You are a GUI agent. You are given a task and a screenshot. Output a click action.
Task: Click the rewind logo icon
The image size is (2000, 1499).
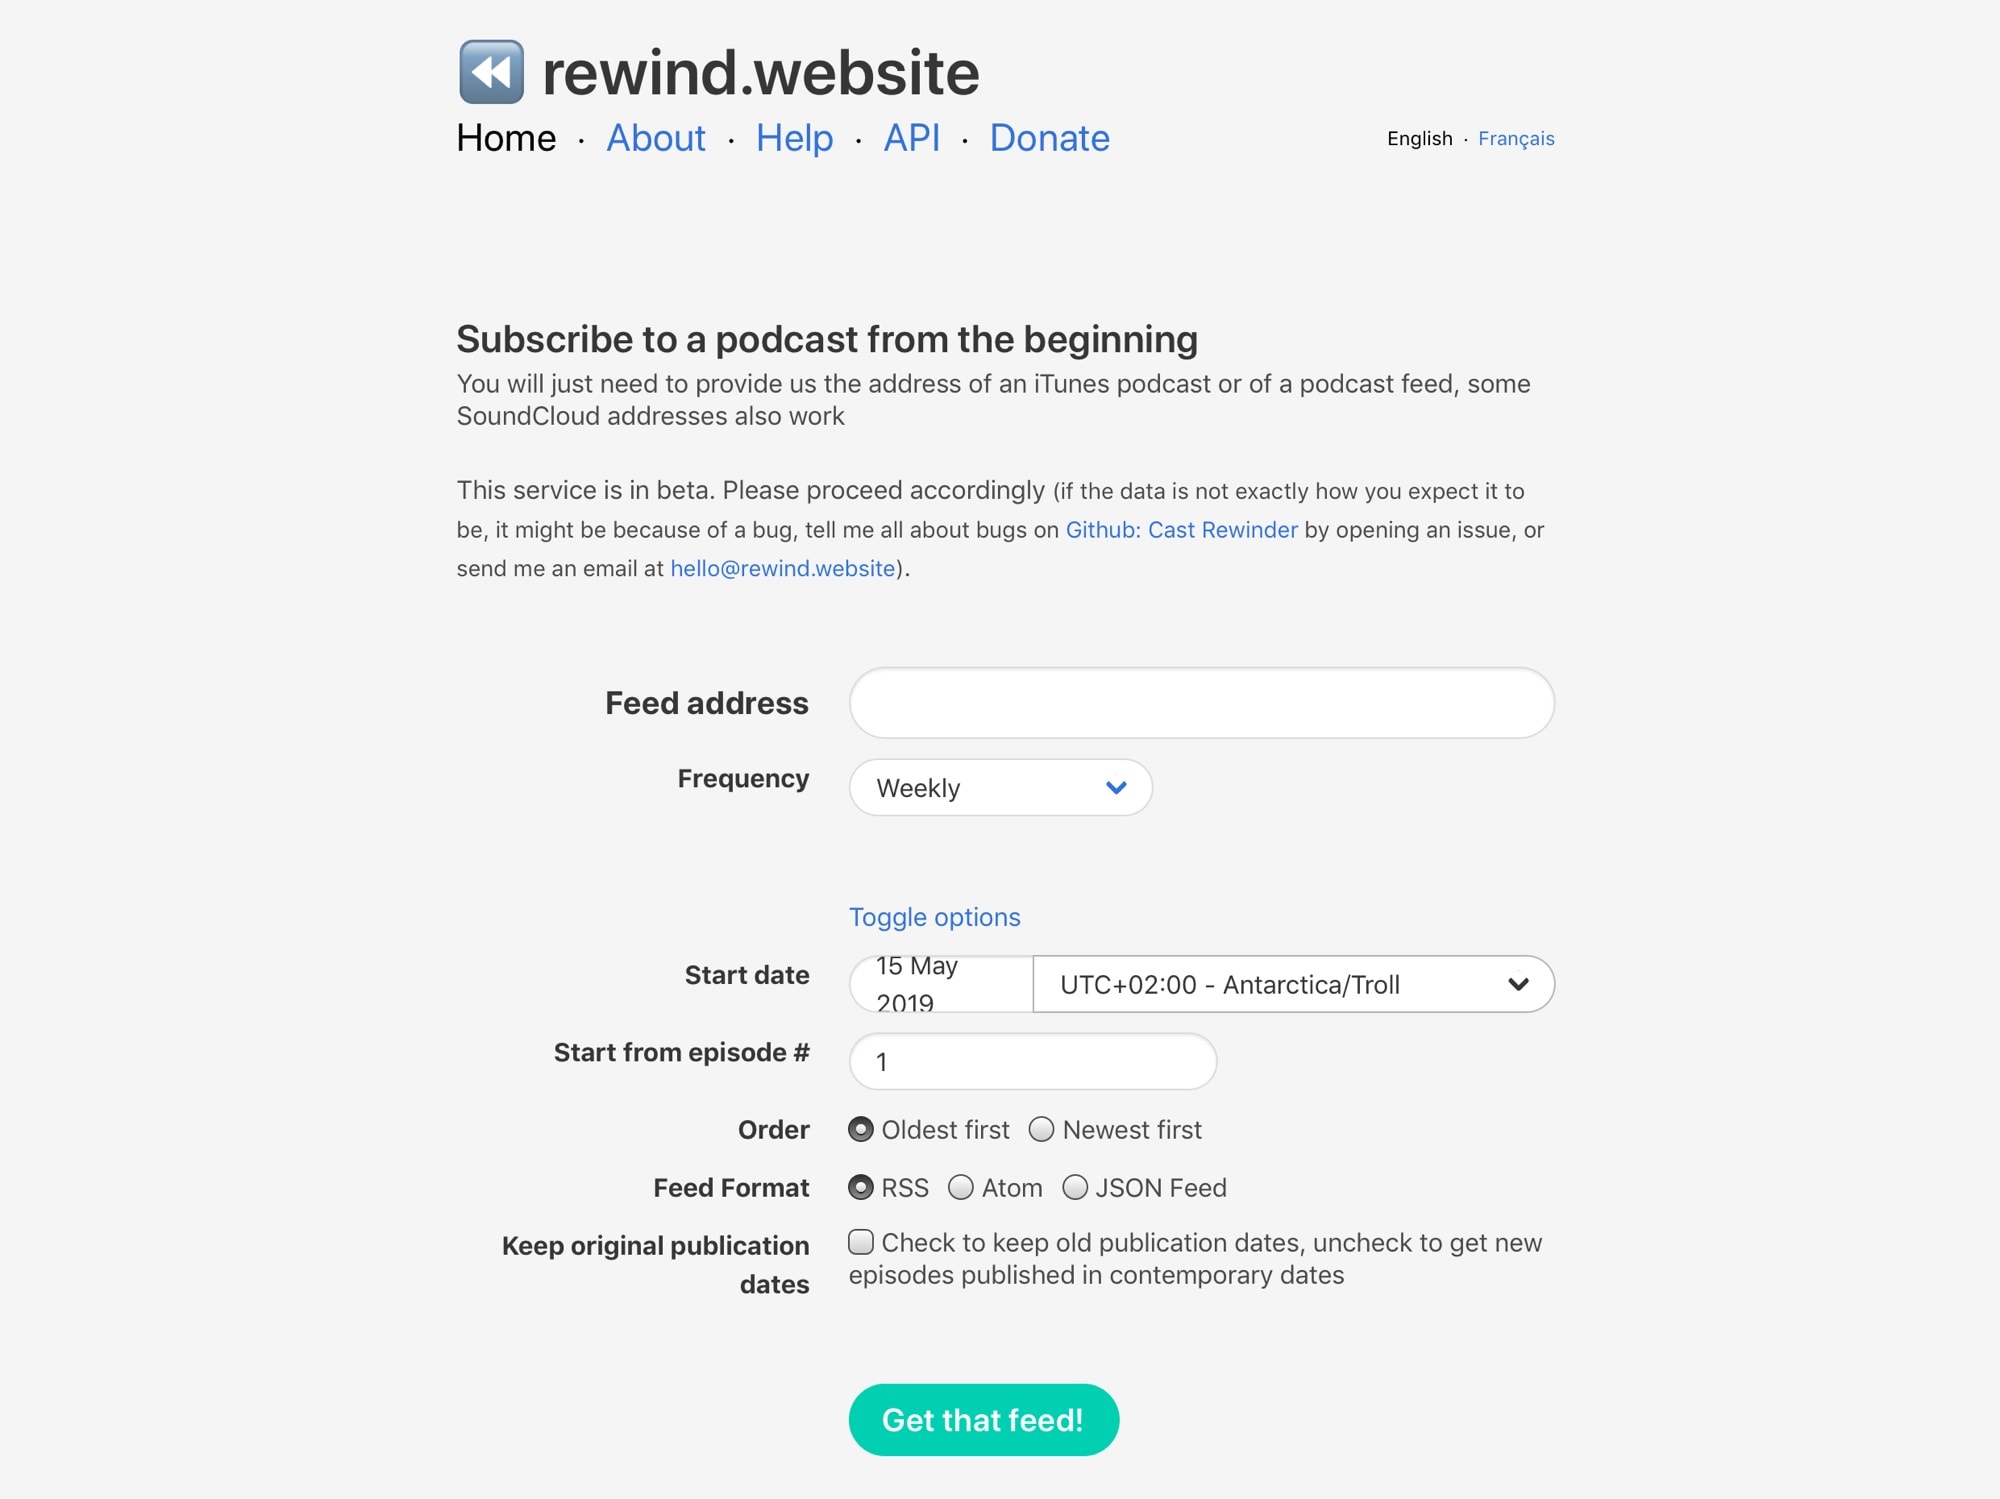tap(491, 72)
